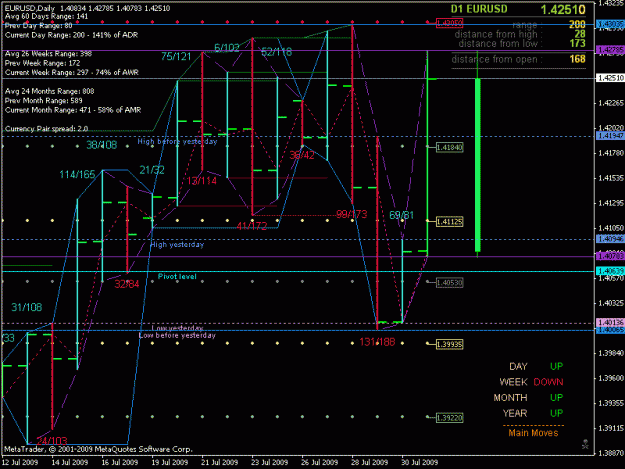
Task: Click the red DOWN next to WEEK
Action: (x=548, y=382)
